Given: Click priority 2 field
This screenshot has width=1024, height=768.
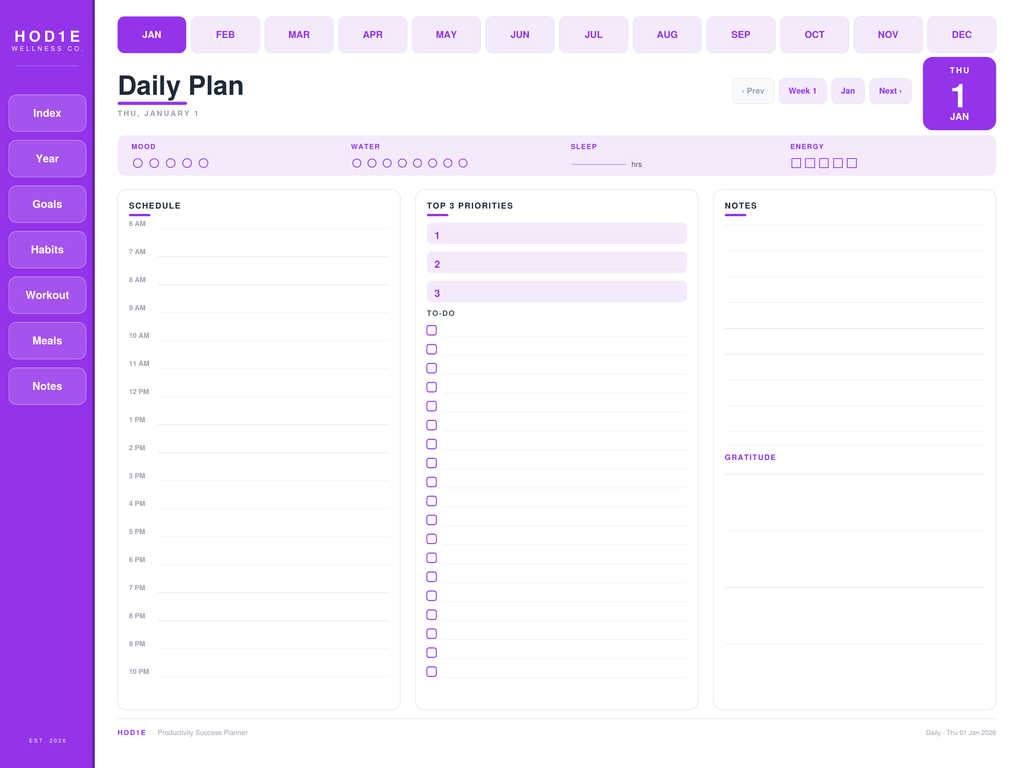Looking at the screenshot, I should click(556, 263).
